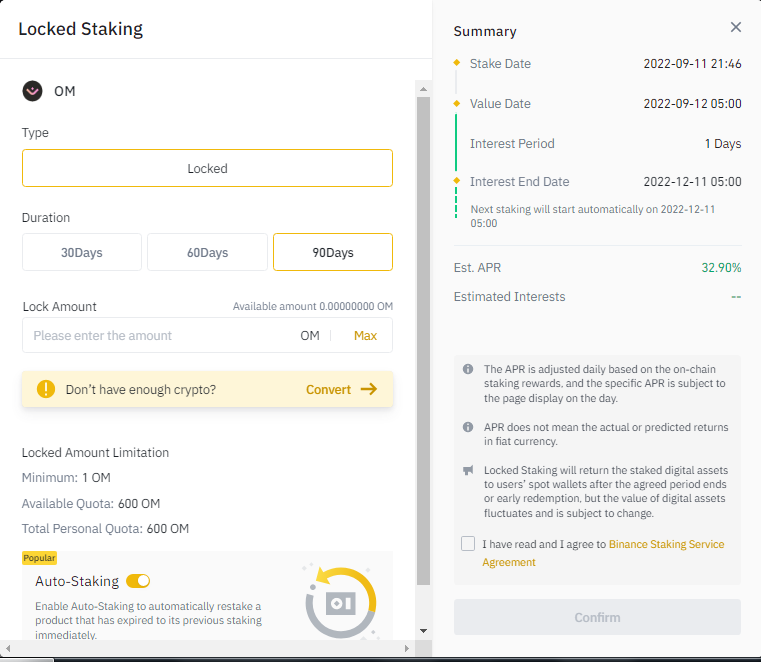Click the info icon next to APR adjusted note
Viewport: 761px width, 662px height.
(468, 369)
